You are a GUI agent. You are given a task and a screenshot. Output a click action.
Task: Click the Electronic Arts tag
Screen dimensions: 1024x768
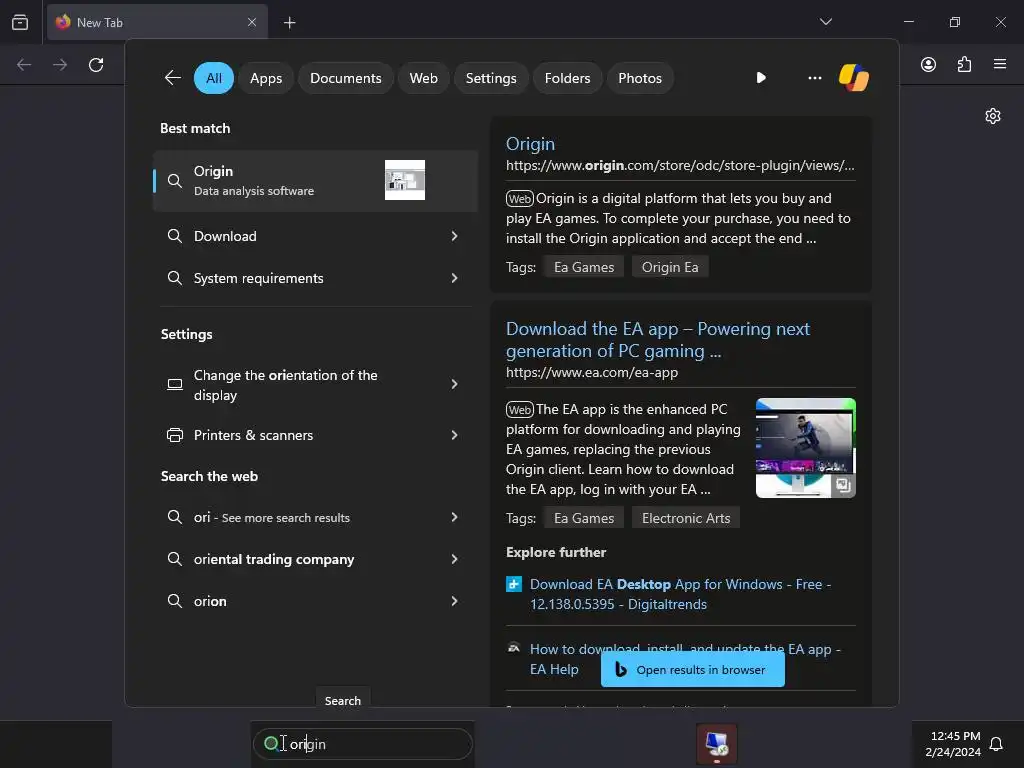pyautogui.click(x=686, y=518)
